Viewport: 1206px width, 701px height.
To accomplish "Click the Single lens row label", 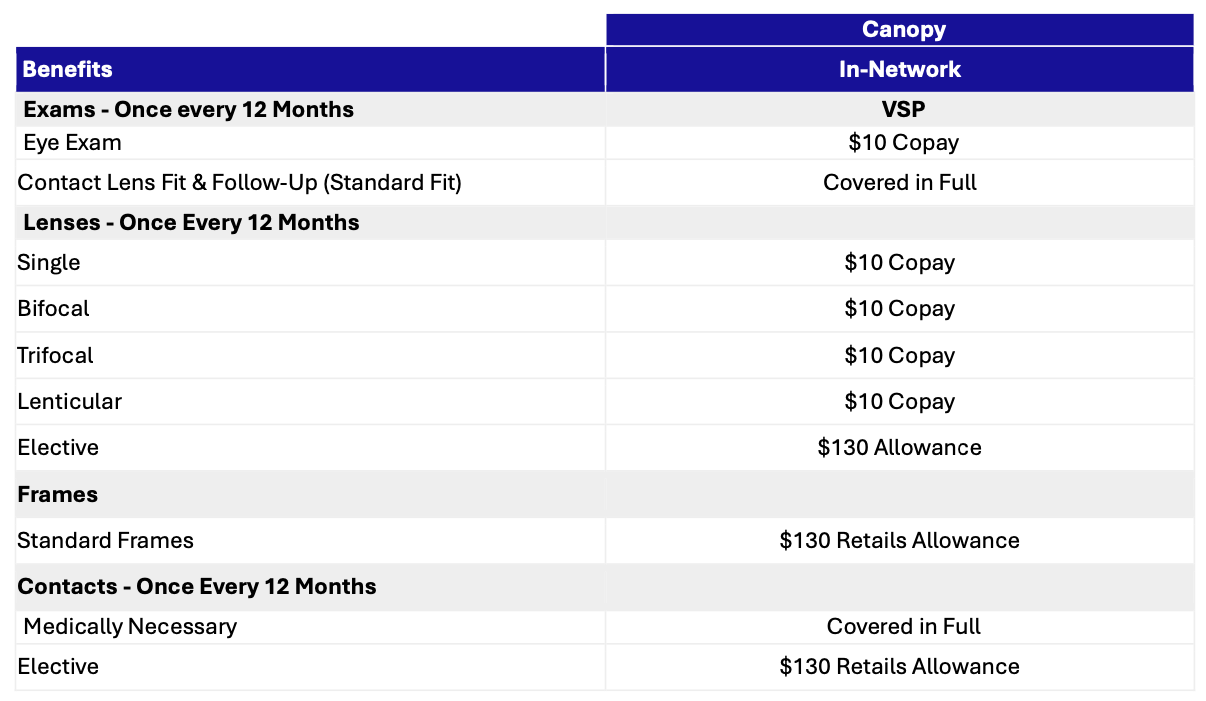I will [49, 263].
